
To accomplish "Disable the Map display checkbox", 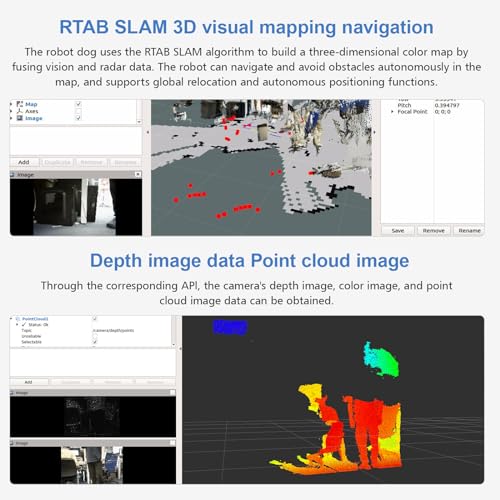I will pyautogui.click(x=78, y=104).
